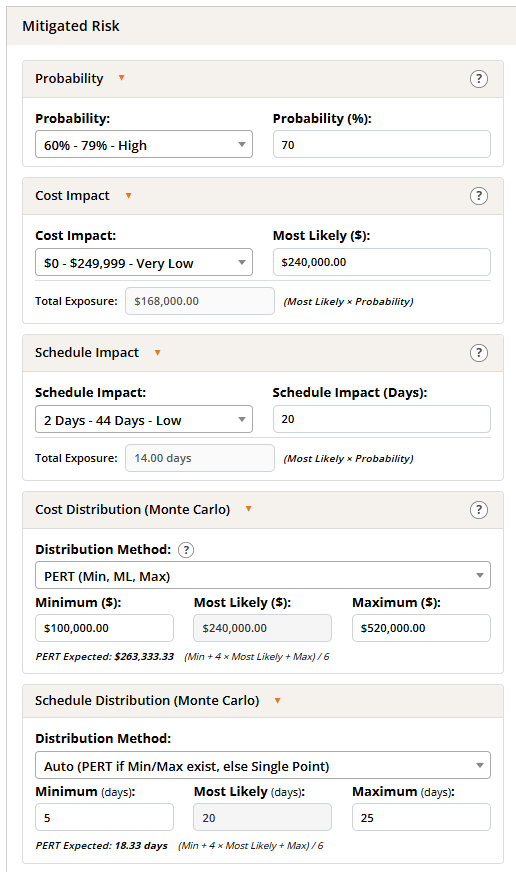Open help for the Probability section

point(479,79)
